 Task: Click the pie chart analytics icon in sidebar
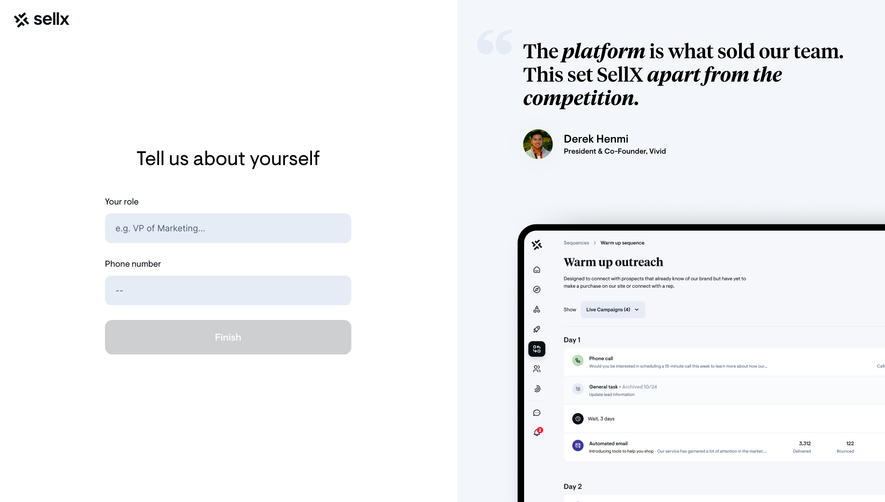(537, 388)
